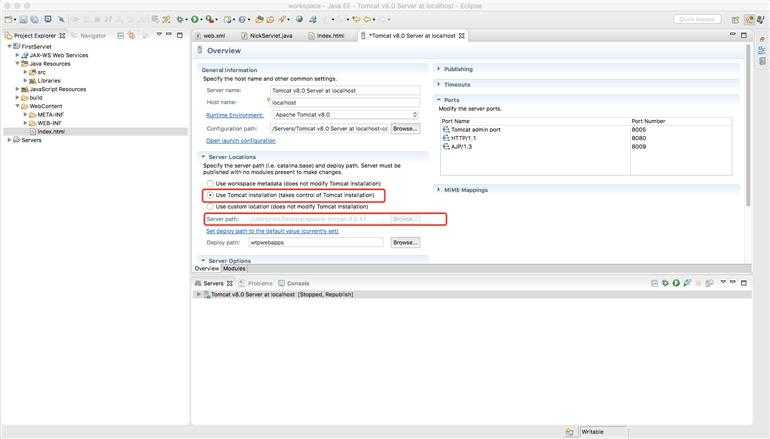This screenshot has width=770, height=439.
Task: Expand the Servers project tree node
Action: pos(9,140)
